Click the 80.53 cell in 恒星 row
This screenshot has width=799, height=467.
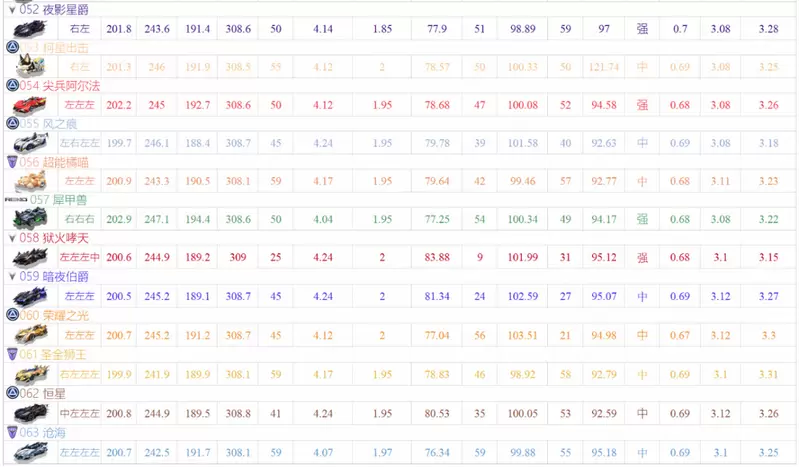437,413
